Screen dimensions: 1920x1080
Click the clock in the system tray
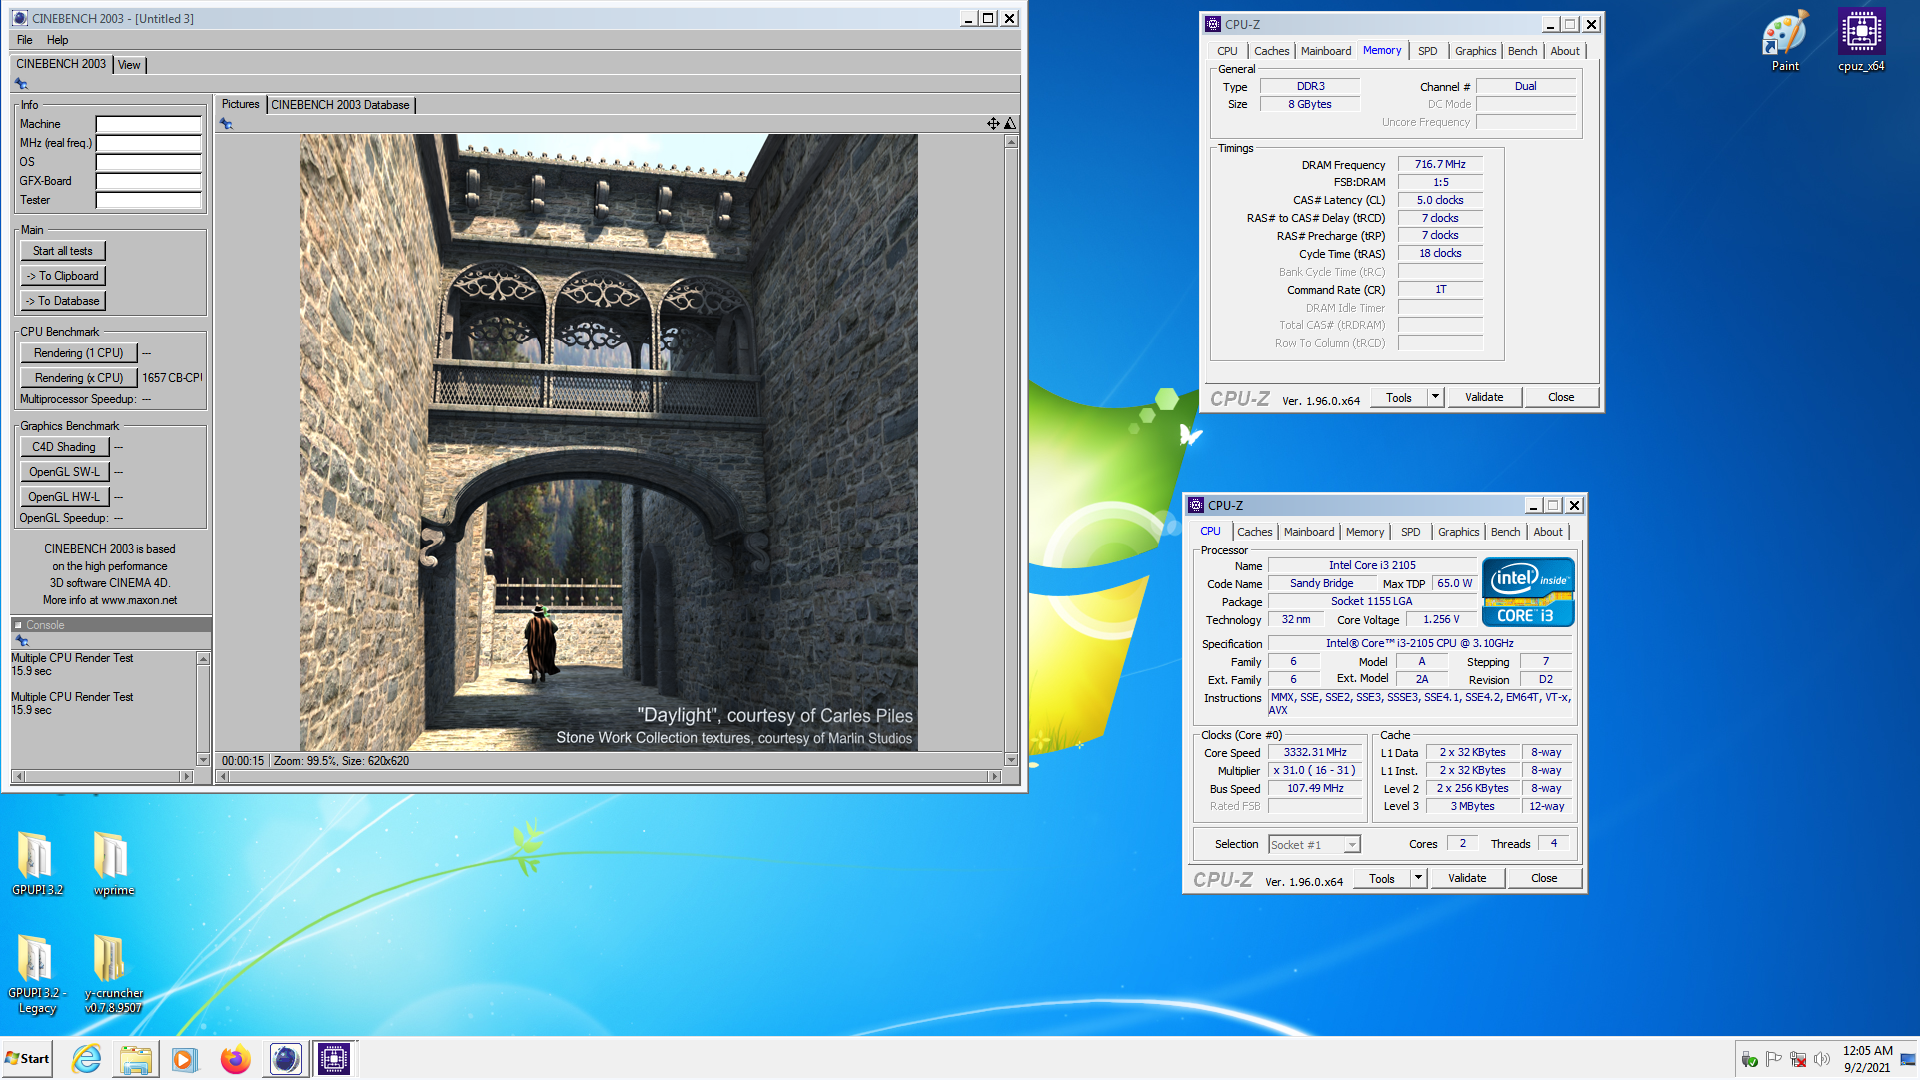(x=1867, y=1059)
